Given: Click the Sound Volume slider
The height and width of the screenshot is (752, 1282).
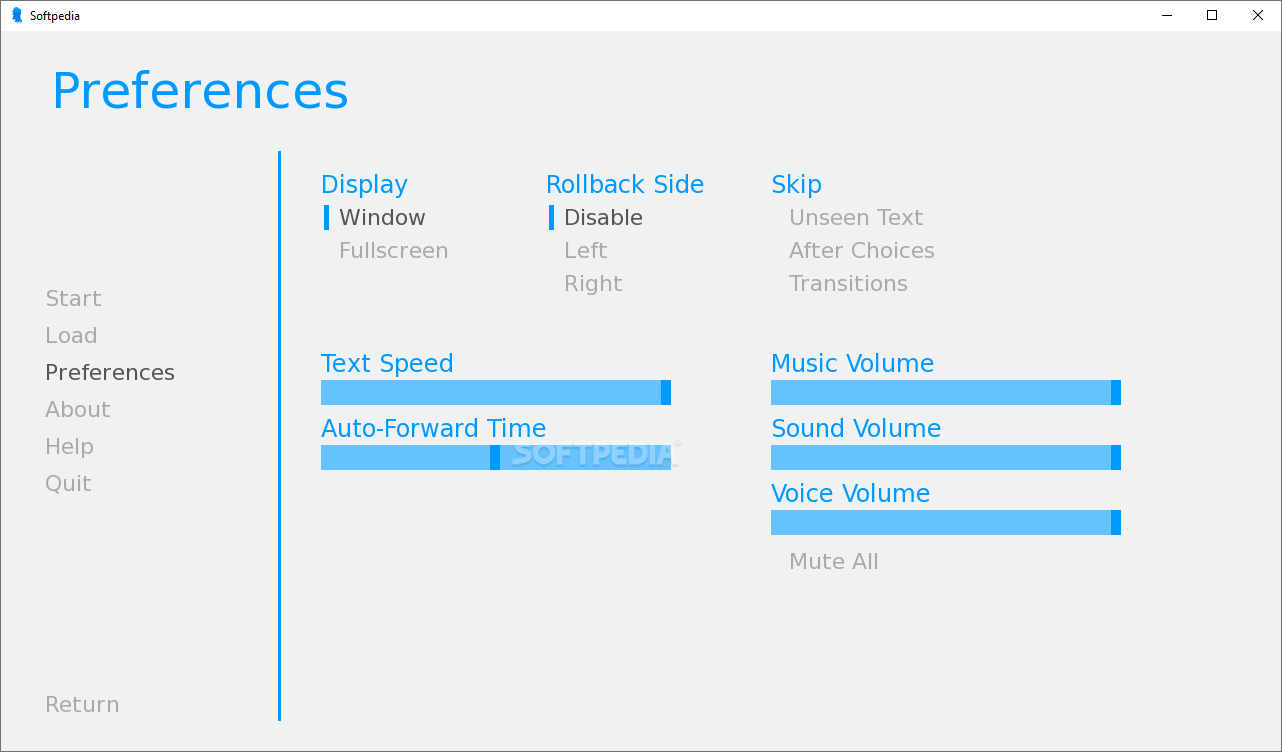Looking at the screenshot, I should tap(946, 457).
